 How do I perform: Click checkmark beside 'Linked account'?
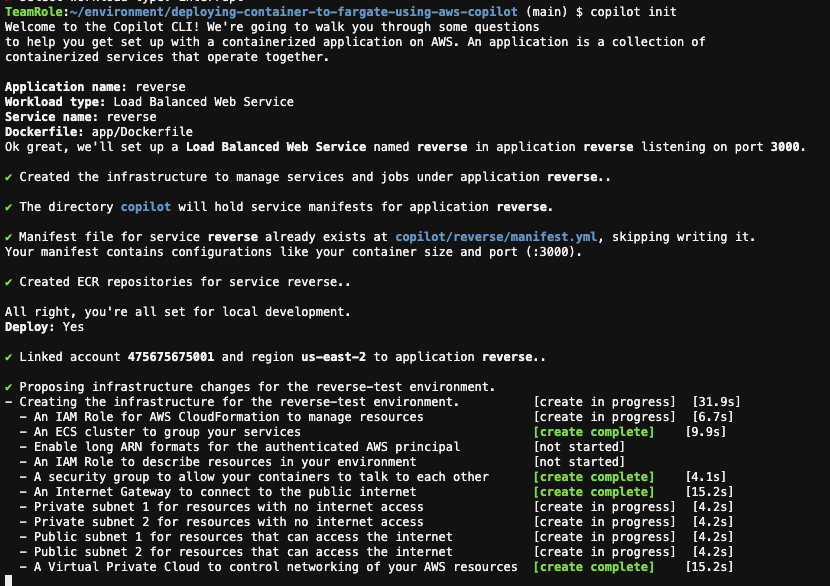point(8,357)
